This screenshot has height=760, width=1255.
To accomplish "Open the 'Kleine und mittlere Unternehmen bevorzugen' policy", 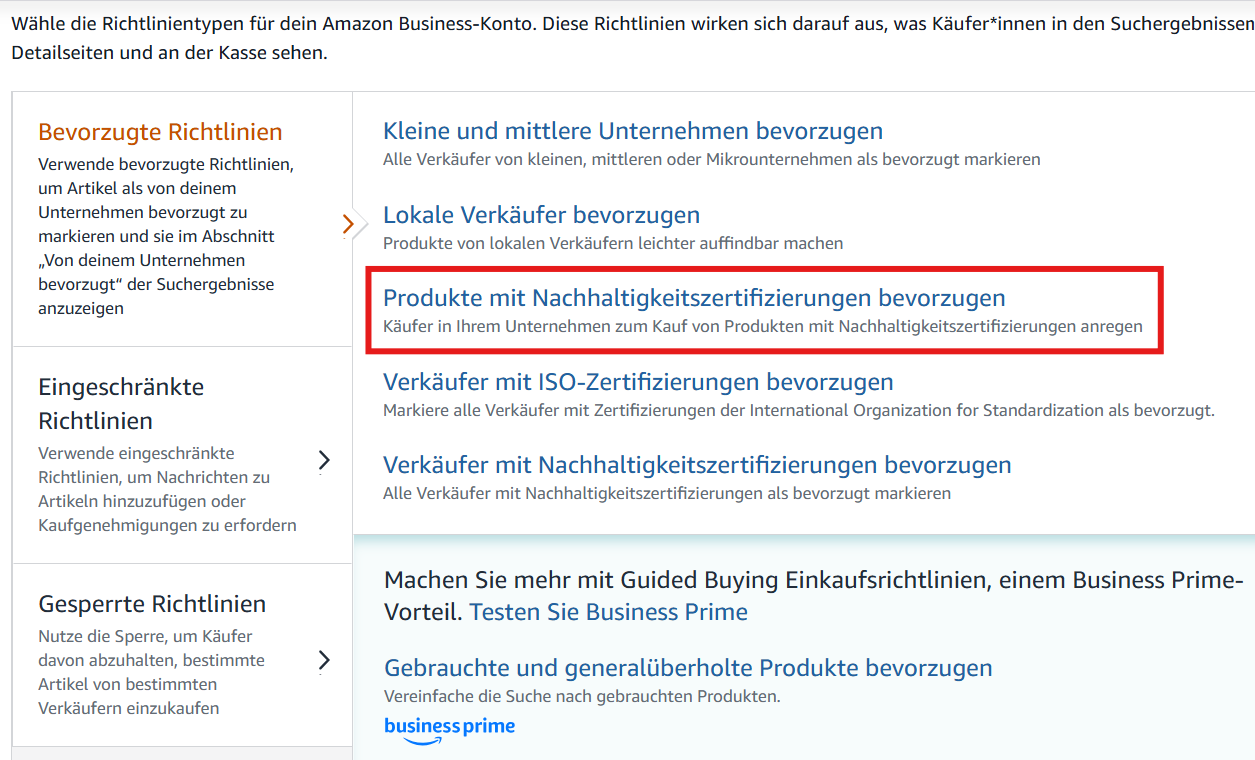I will pos(633,130).
